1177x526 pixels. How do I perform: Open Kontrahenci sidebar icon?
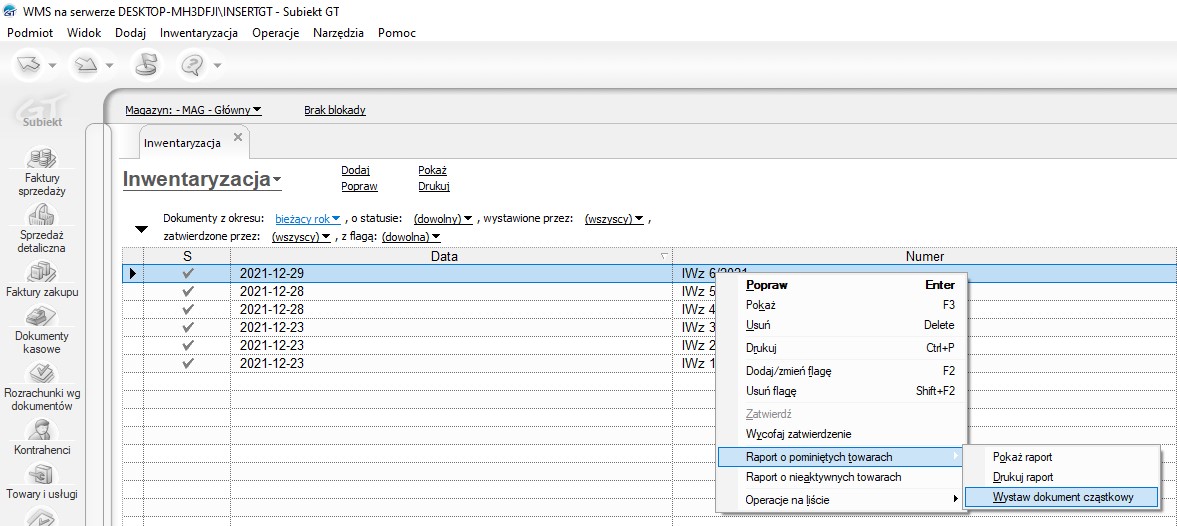(x=42, y=437)
